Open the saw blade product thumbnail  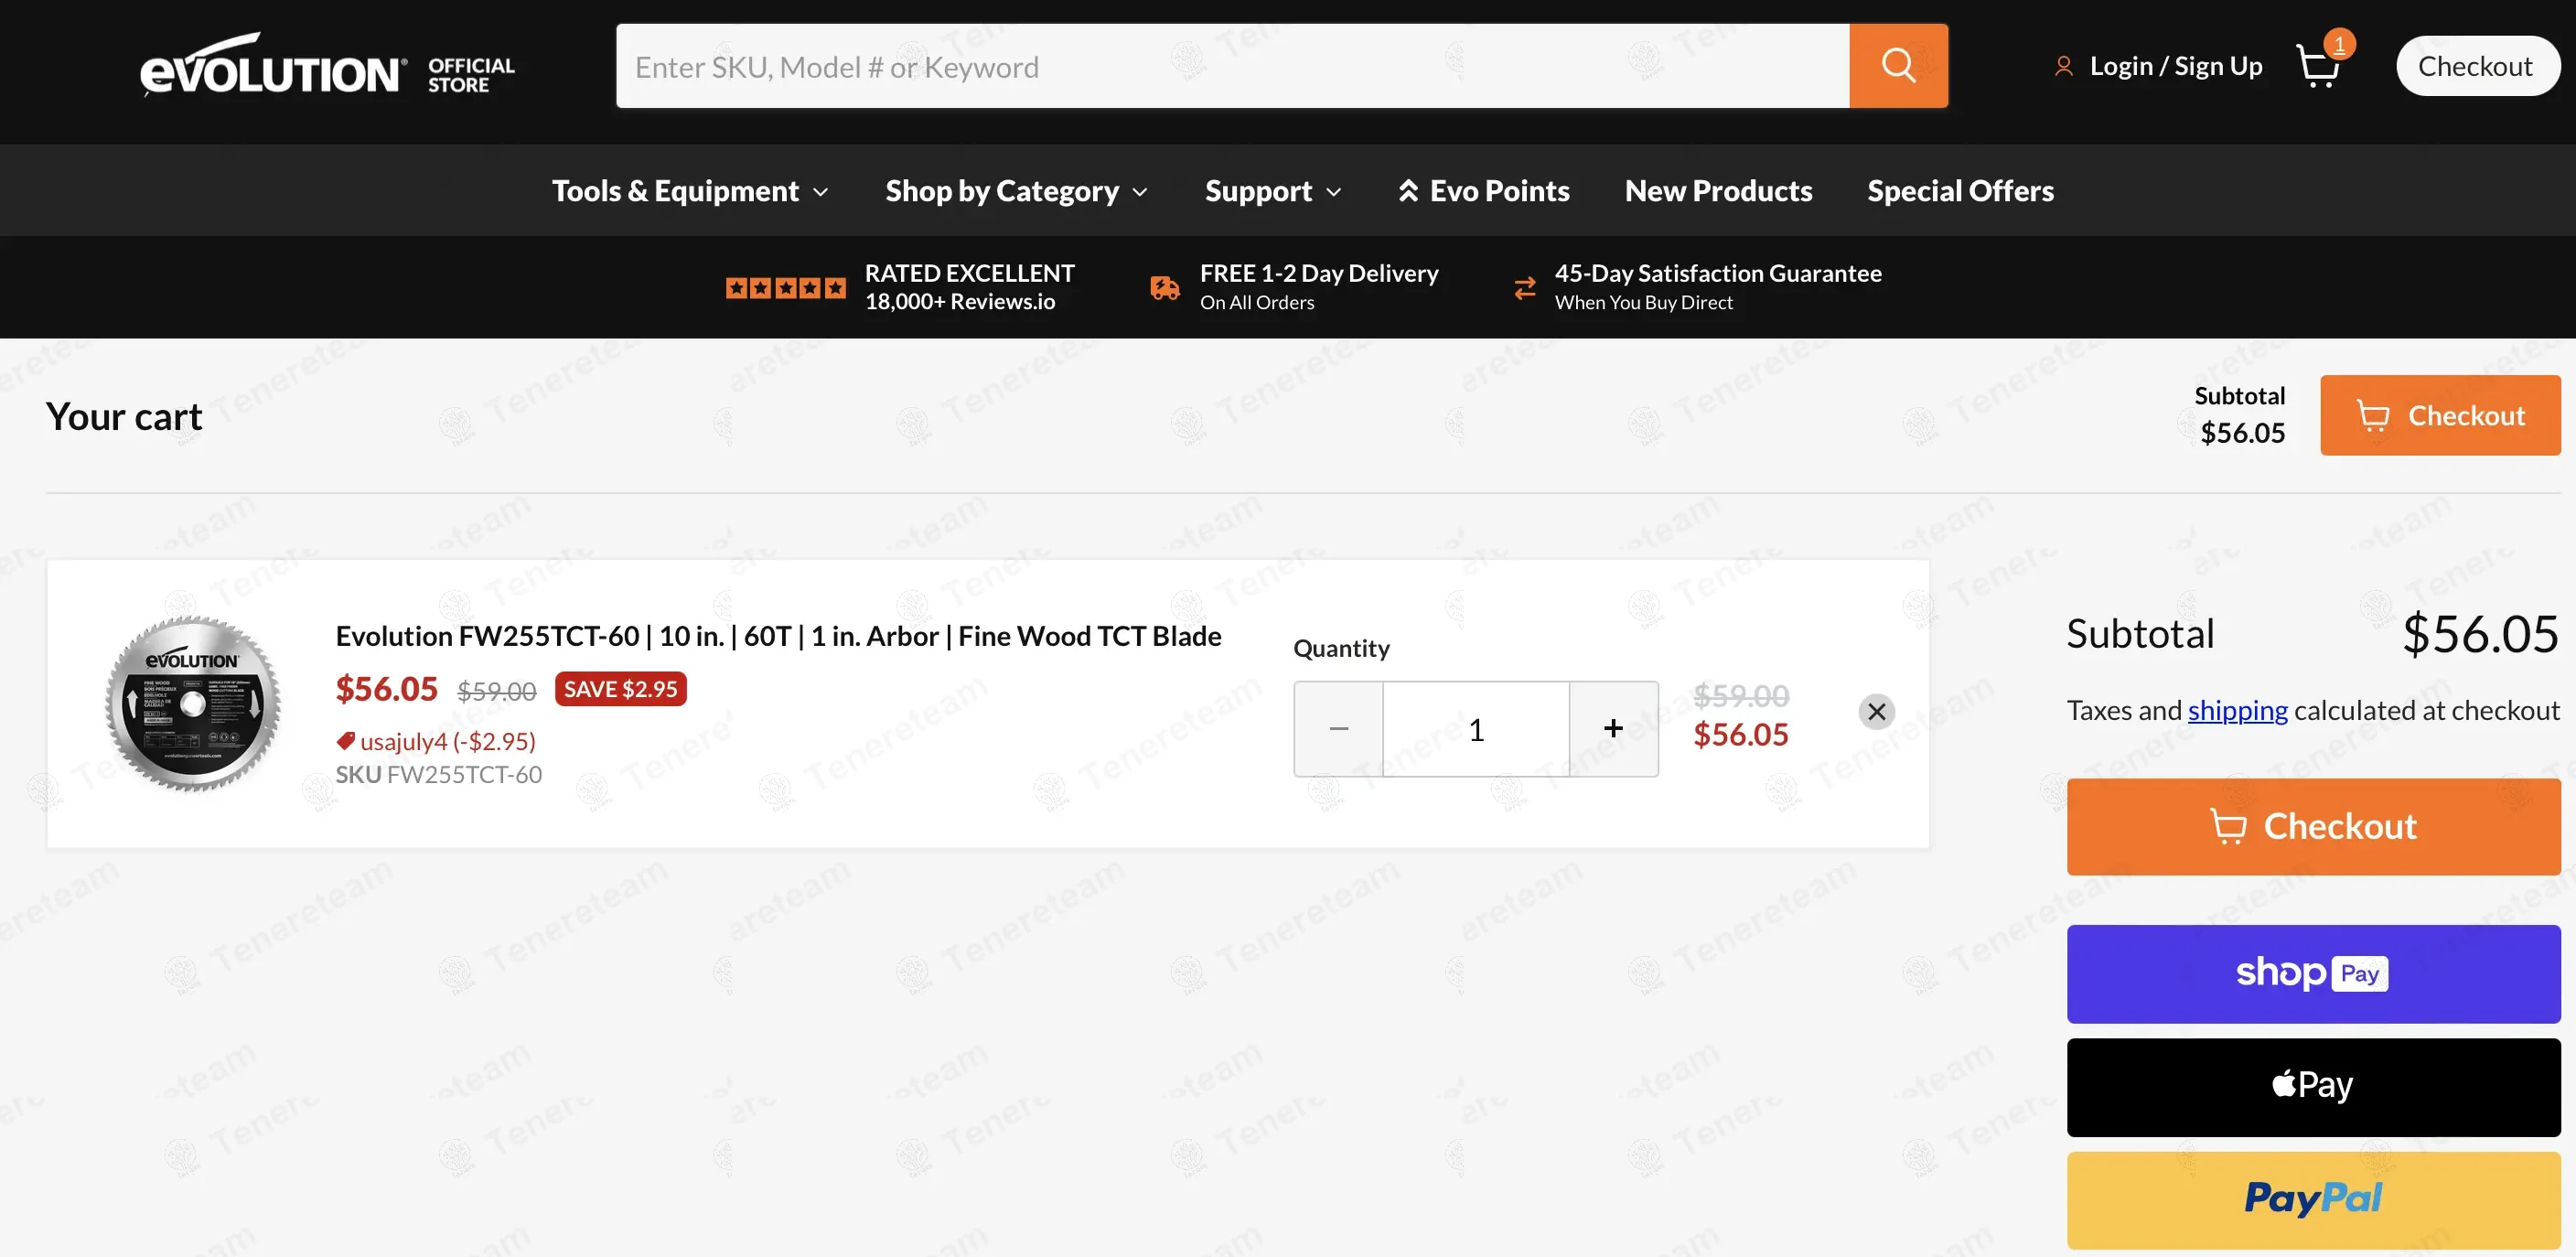193,704
